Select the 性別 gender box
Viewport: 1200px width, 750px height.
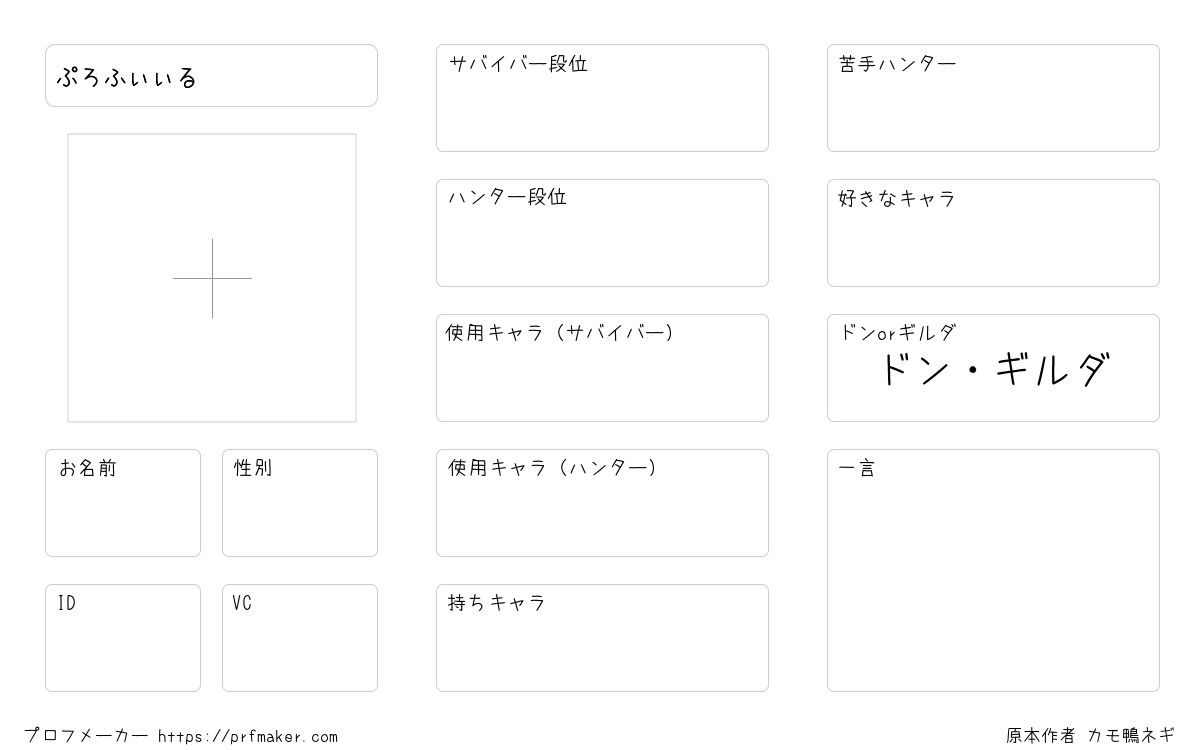coord(300,503)
